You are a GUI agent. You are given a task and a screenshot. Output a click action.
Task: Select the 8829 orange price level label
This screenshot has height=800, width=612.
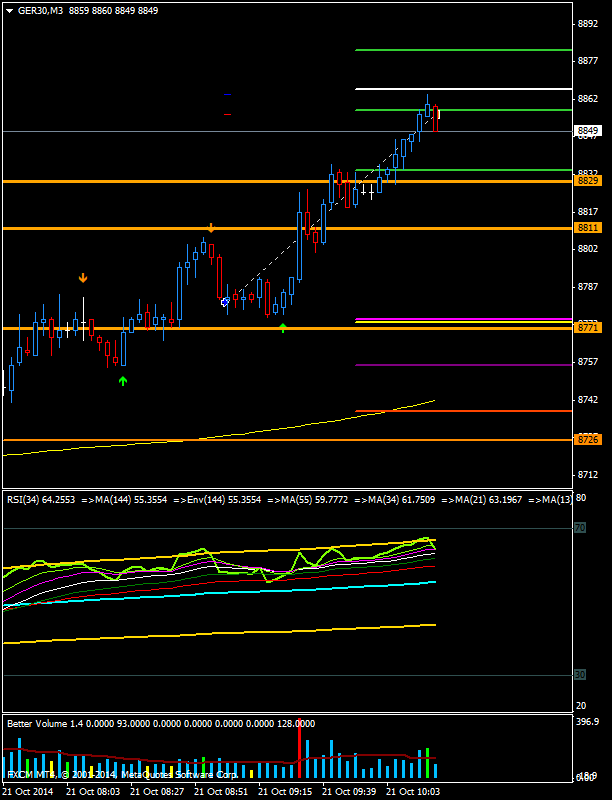588,181
